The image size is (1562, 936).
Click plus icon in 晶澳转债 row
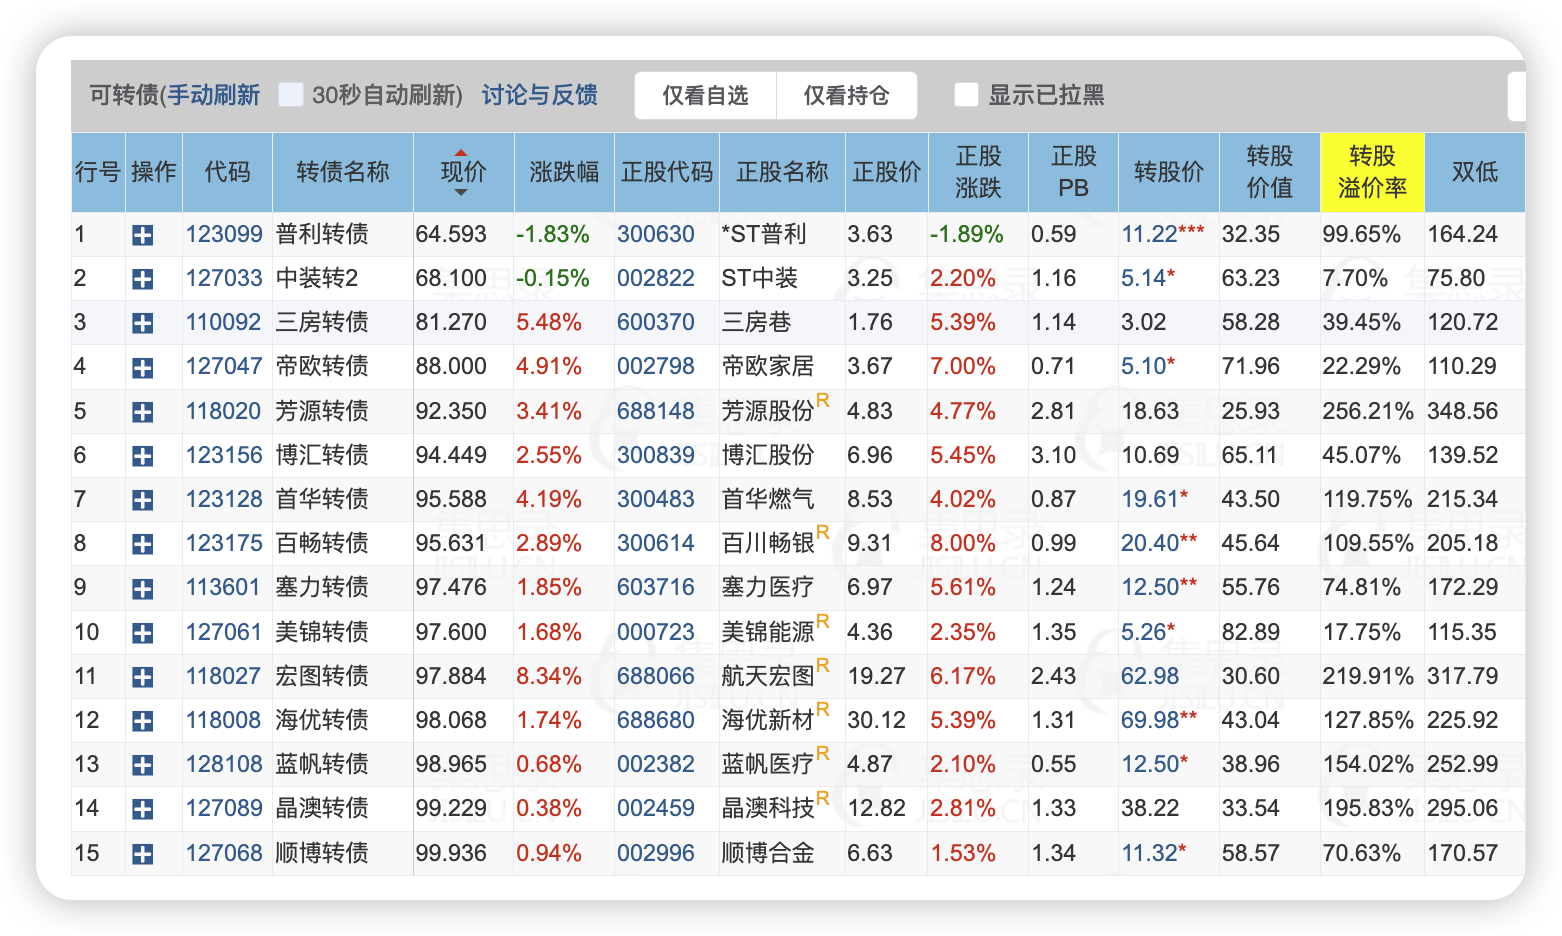point(143,809)
